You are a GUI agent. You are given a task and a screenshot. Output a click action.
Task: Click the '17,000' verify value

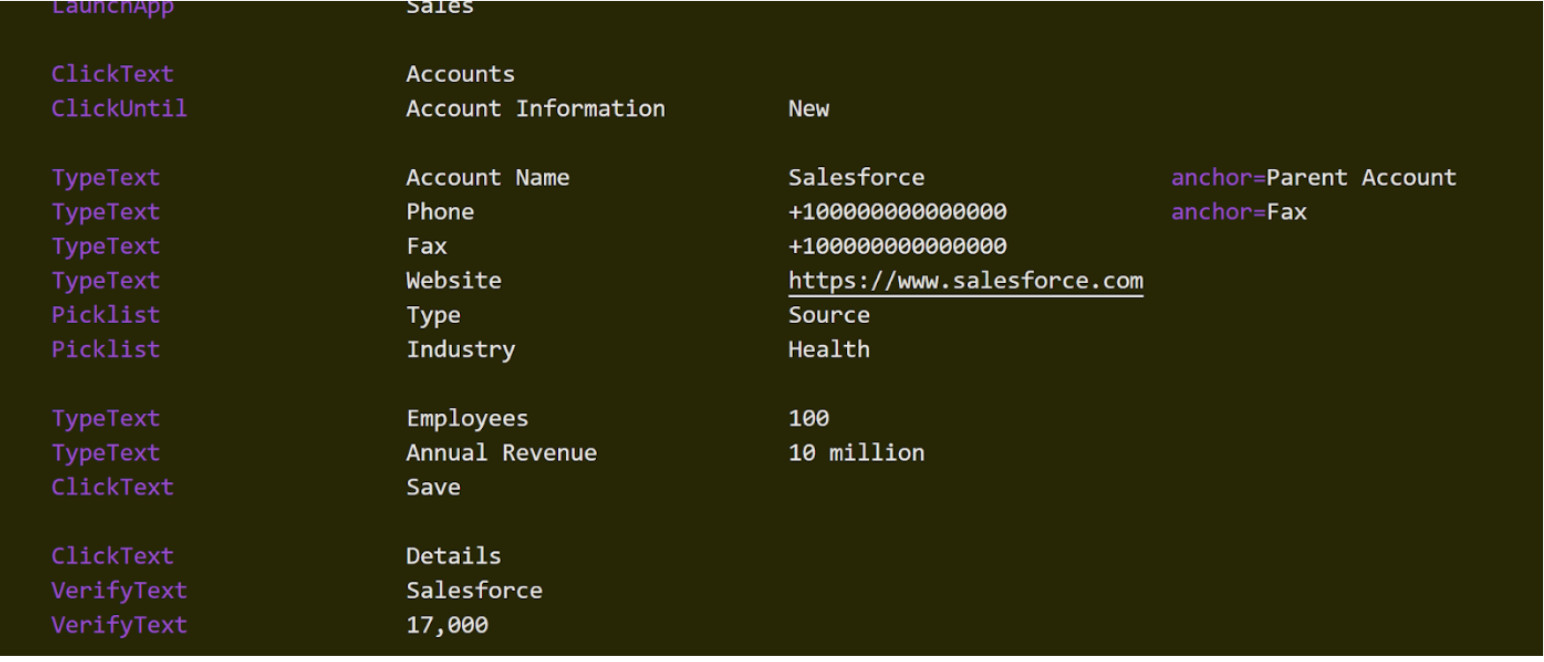(x=447, y=625)
